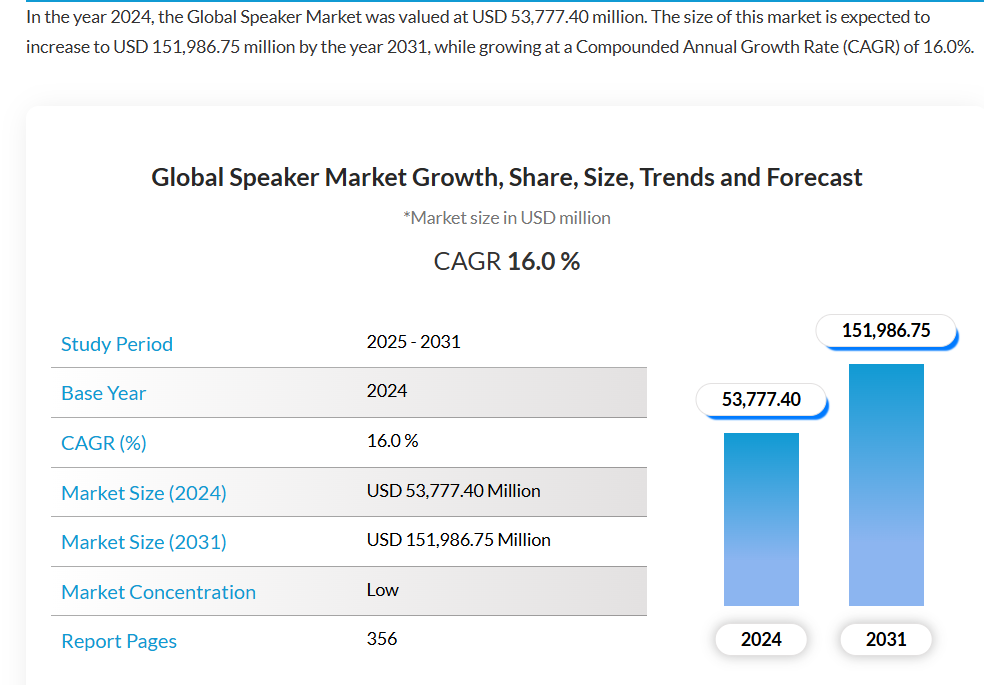Click USD 151,986.75 Million table value
Viewport: 984px width, 685px height.
click(459, 540)
